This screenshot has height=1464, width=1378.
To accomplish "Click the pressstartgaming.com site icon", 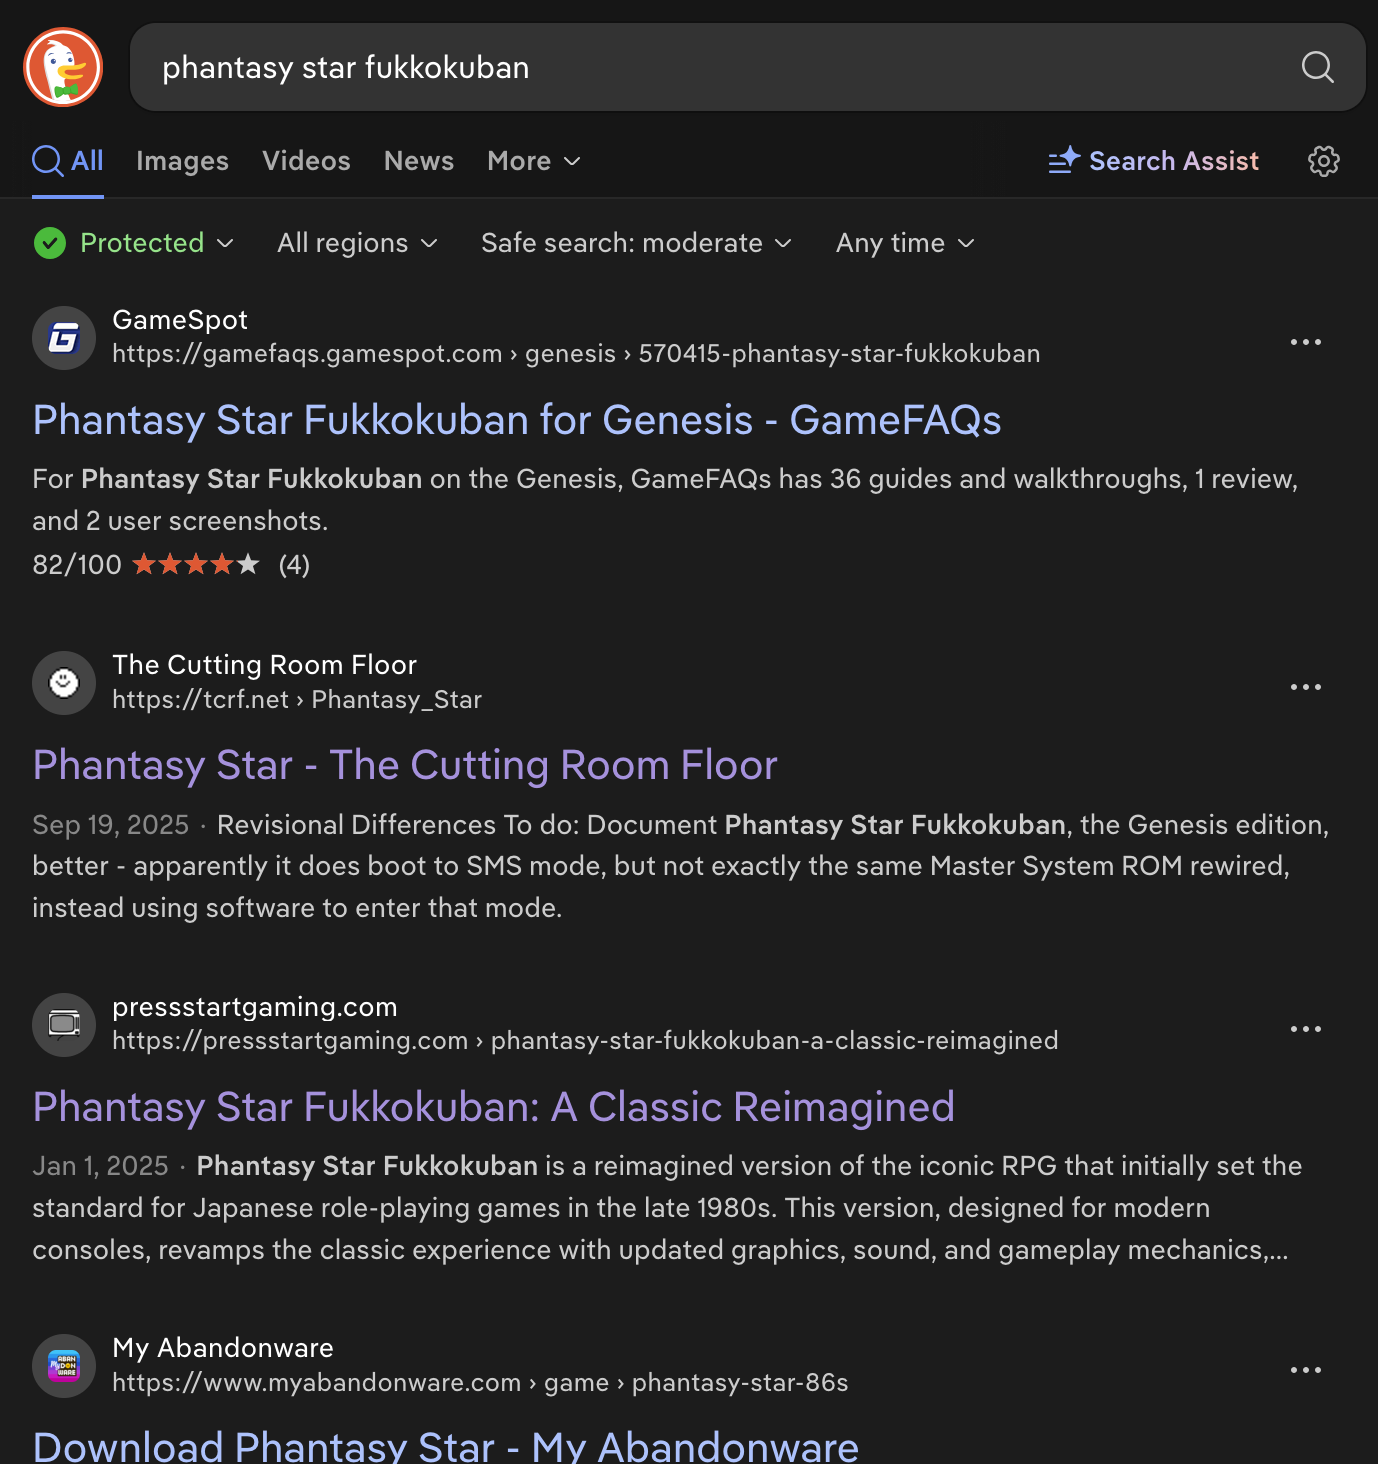I will [63, 1025].
